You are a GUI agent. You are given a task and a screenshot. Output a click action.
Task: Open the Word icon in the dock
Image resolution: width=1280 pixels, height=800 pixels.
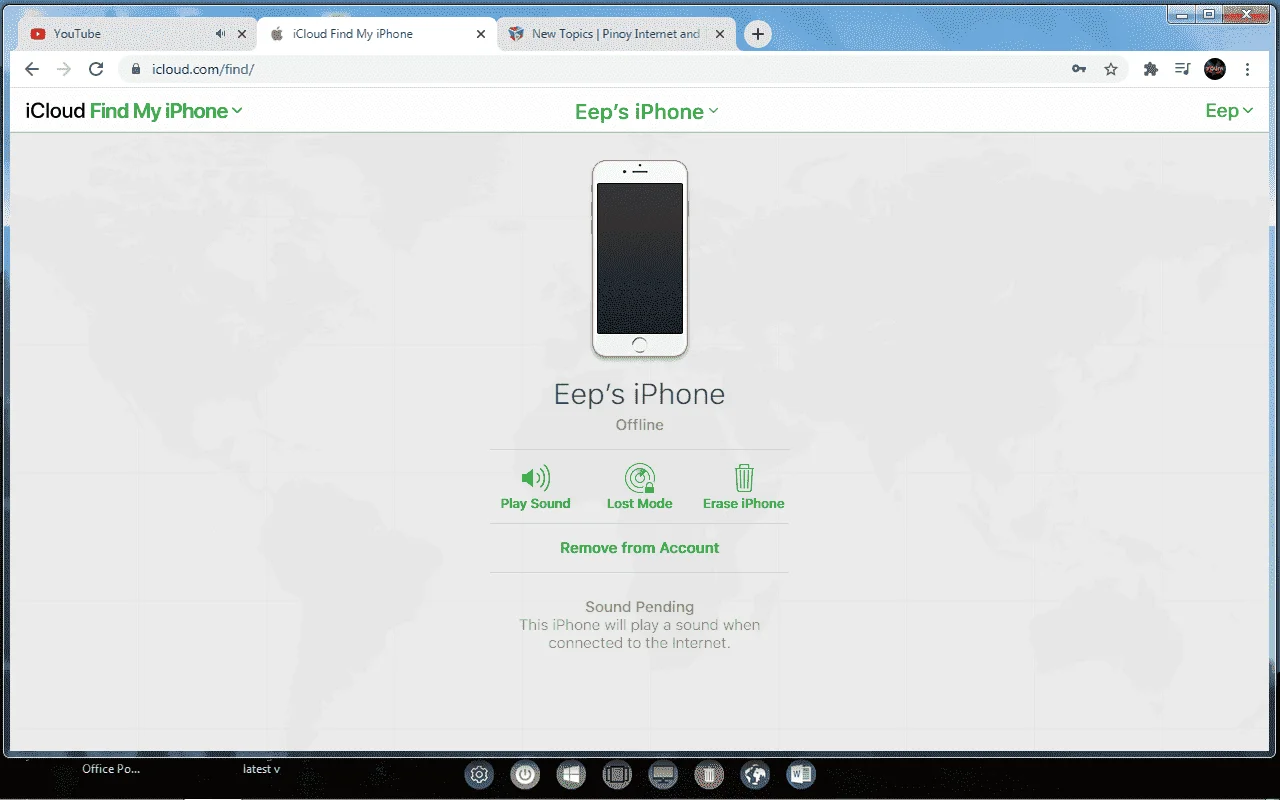click(x=801, y=775)
